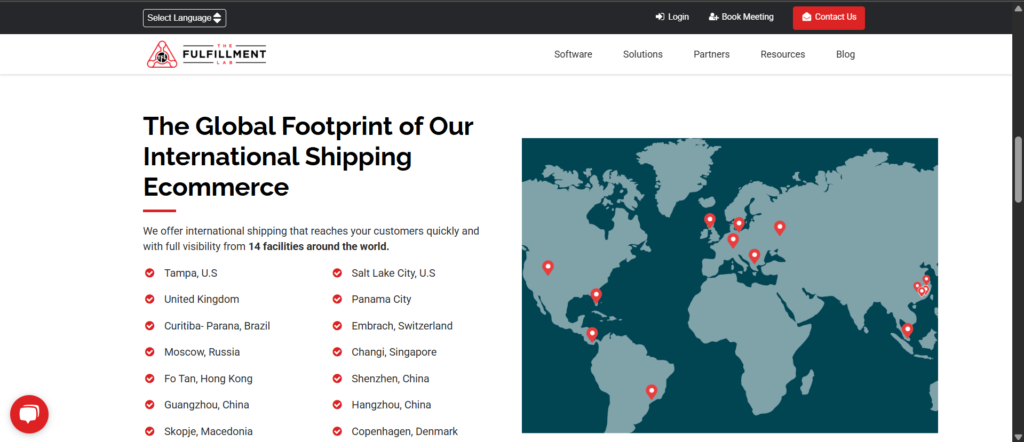1024x442 pixels.
Task: Select the text "Fo Tan, Hong Kong"
Action: tap(208, 379)
